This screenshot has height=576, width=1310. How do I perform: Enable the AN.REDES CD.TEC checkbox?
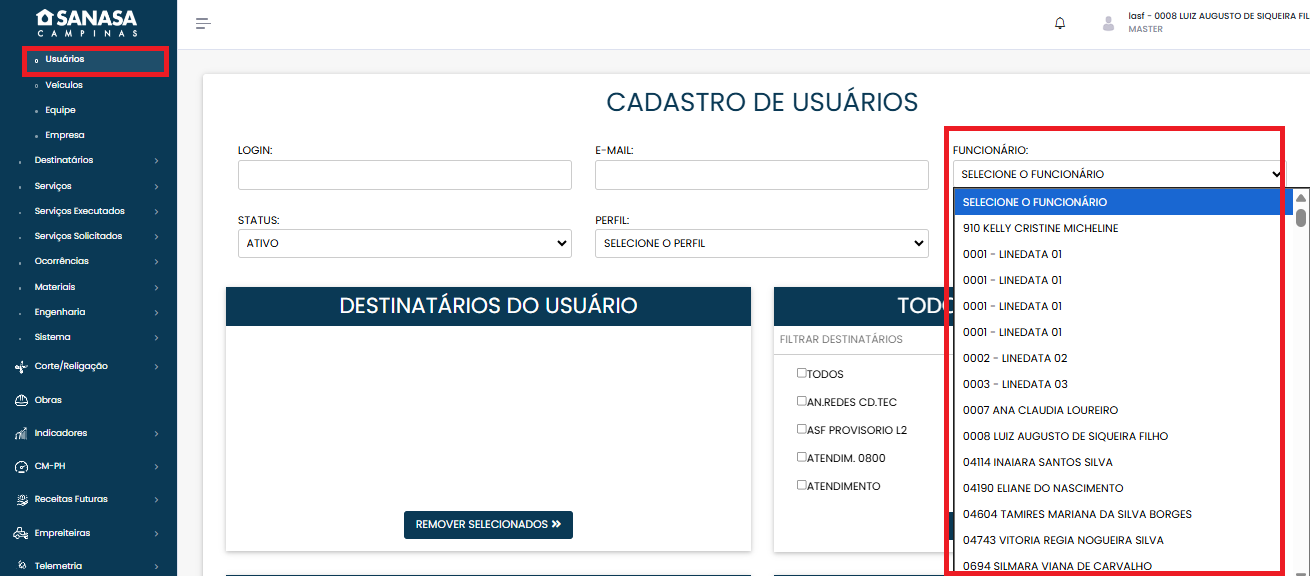click(x=801, y=401)
